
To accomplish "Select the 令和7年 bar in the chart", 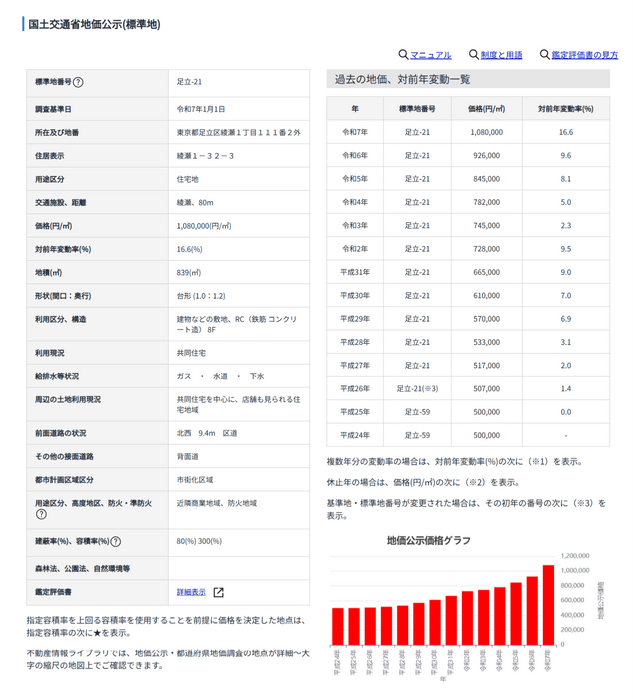I will [x=548, y=605].
